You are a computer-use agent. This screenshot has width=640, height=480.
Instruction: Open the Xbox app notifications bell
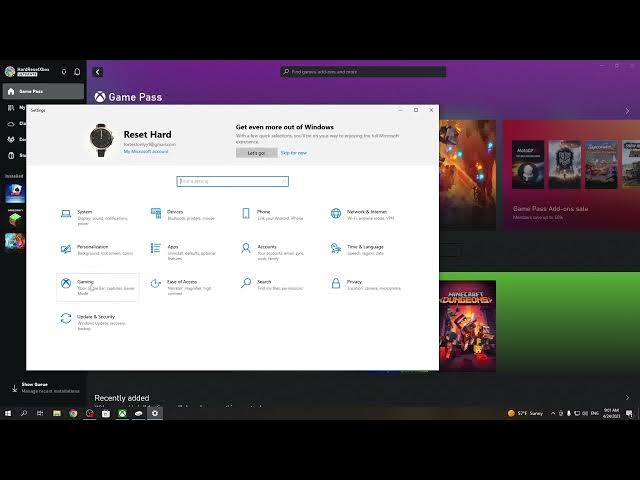77,72
